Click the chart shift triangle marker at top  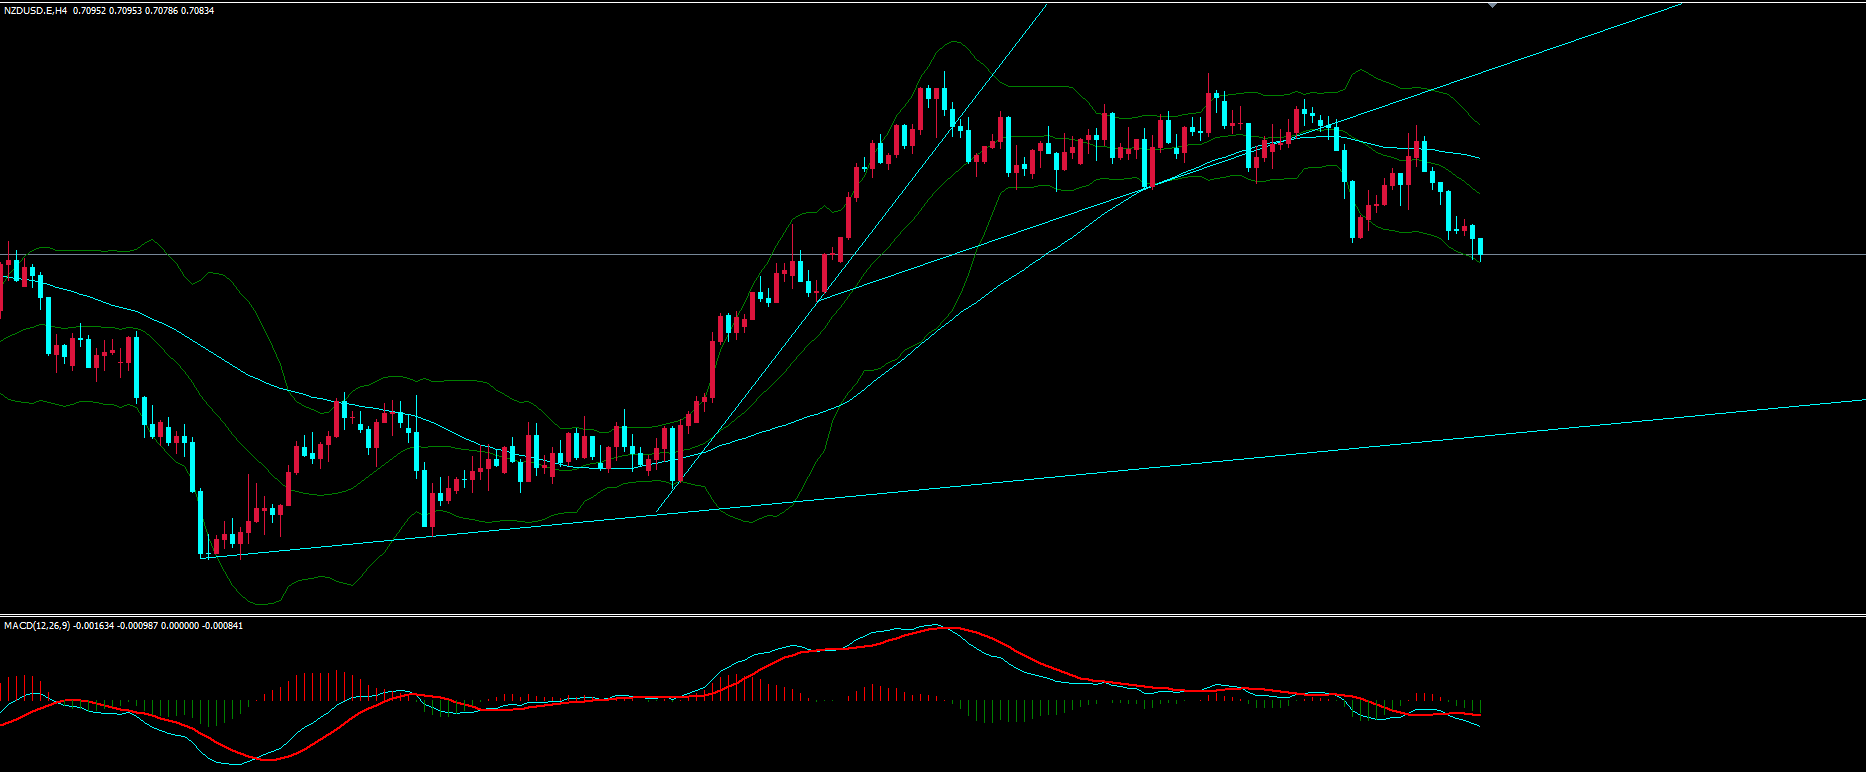point(1493,6)
